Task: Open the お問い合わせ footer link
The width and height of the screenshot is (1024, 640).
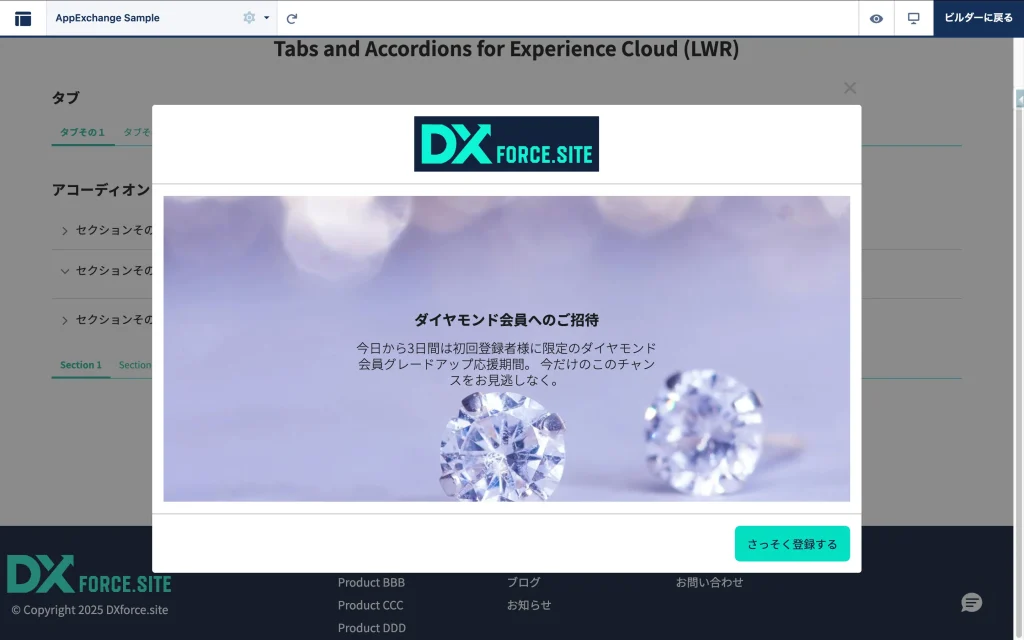Action: point(709,582)
